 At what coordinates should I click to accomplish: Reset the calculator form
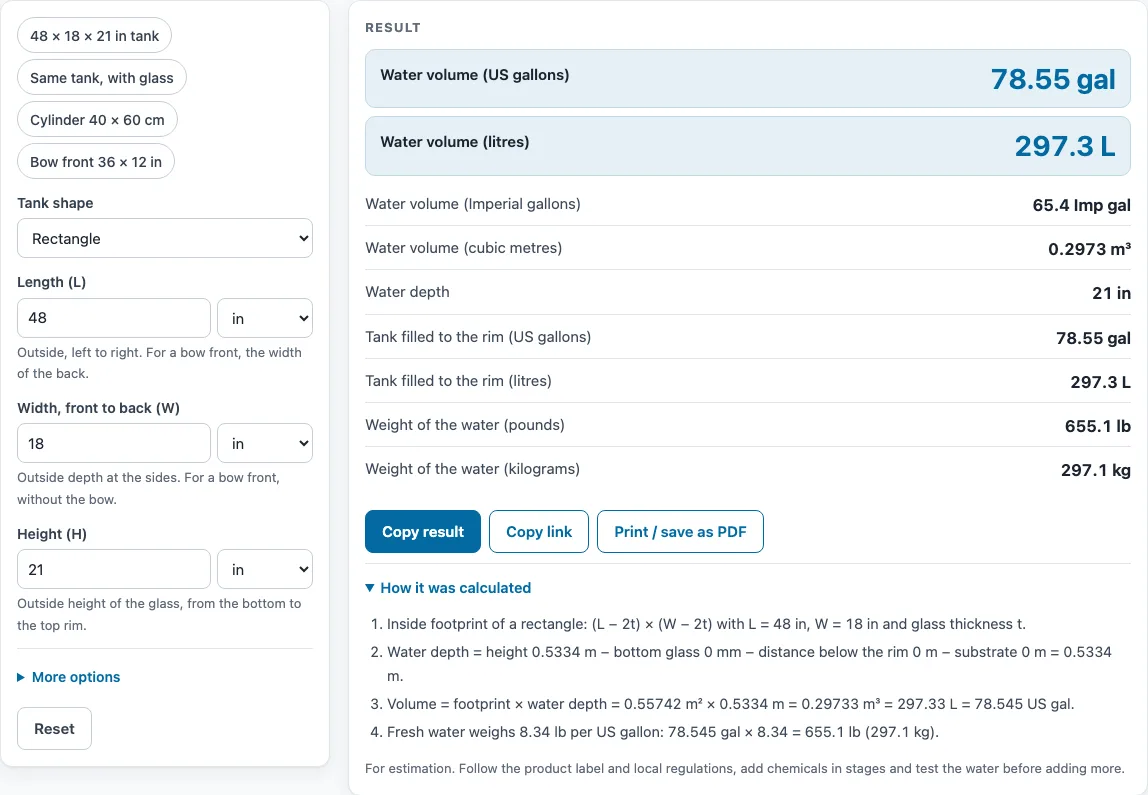(x=54, y=728)
